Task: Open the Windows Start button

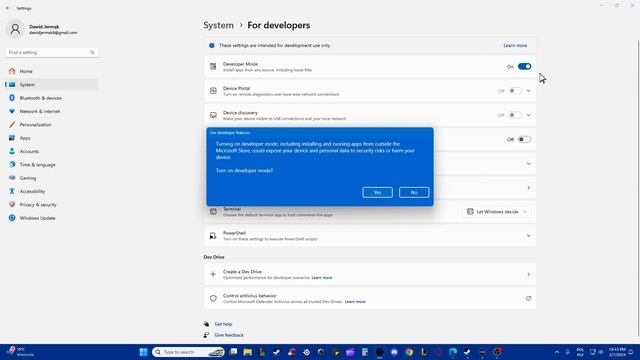Action: [x=143, y=352]
